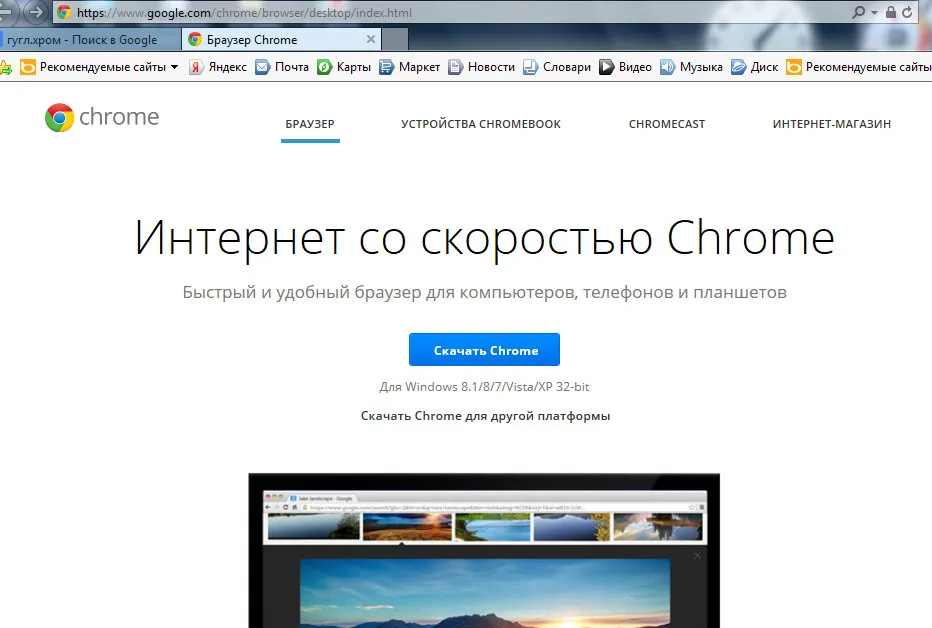The width and height of the screenshot is (932, 628).
Task: Close the Браузер Chrome tab
Action: coord(371,39)
